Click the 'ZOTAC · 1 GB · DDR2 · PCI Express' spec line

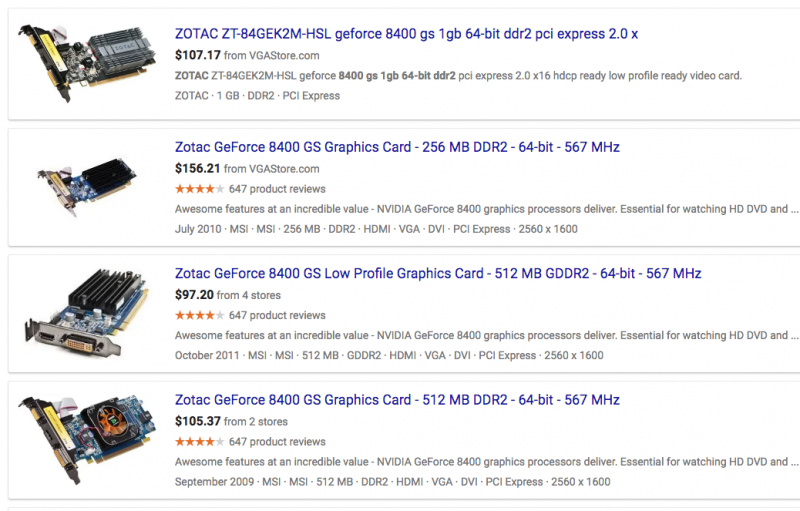tap(257, 96)
